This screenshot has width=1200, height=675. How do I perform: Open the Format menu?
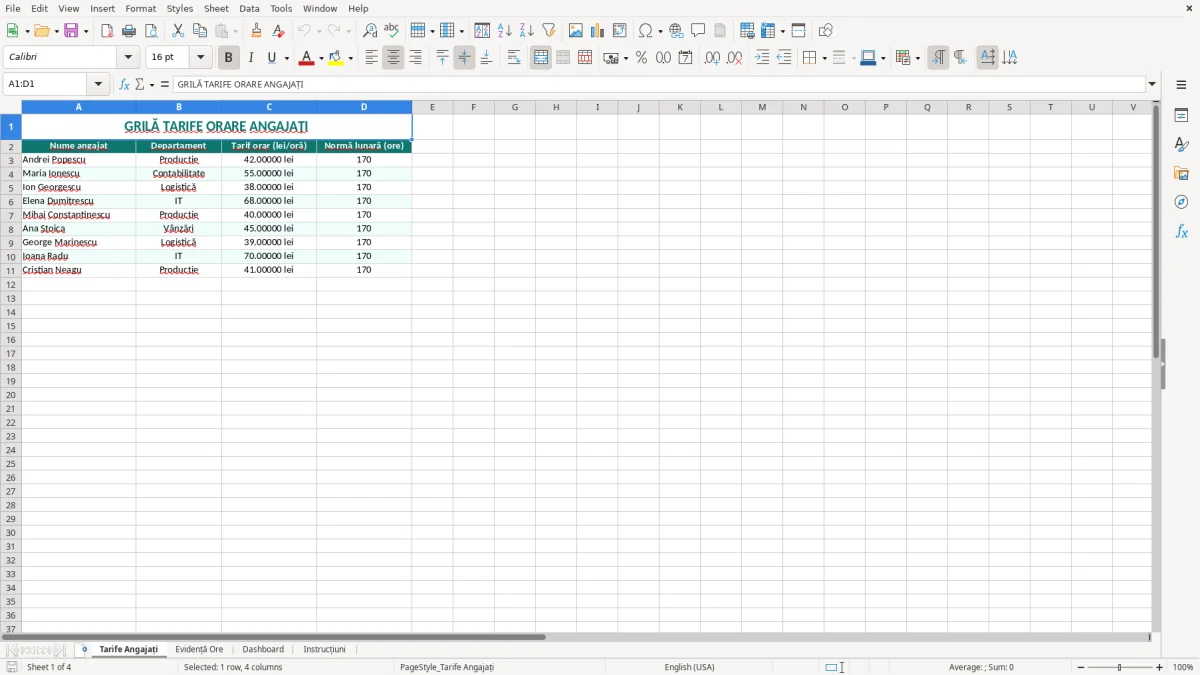140,8
